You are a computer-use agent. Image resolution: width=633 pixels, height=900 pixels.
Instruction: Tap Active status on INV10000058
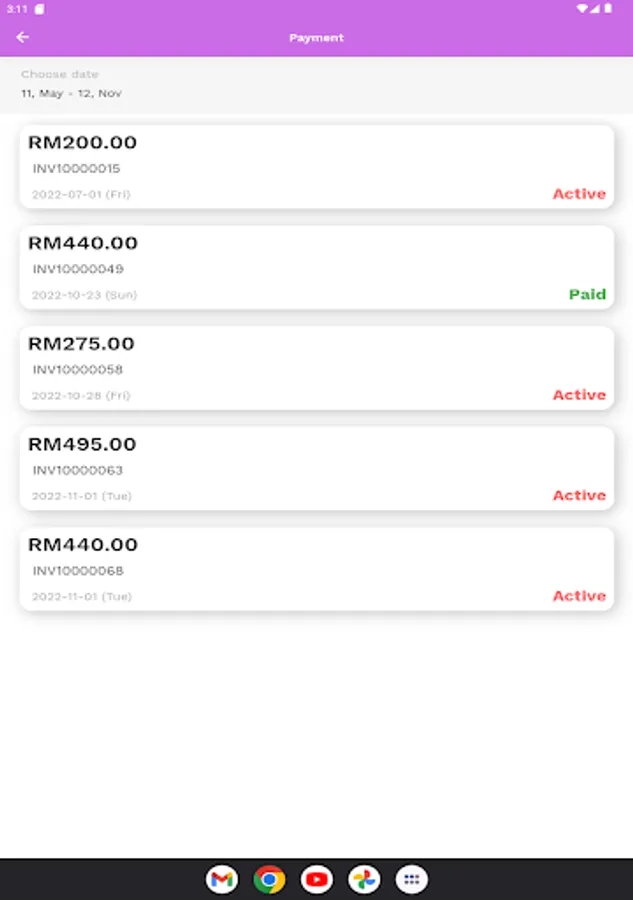coord(579,395)
